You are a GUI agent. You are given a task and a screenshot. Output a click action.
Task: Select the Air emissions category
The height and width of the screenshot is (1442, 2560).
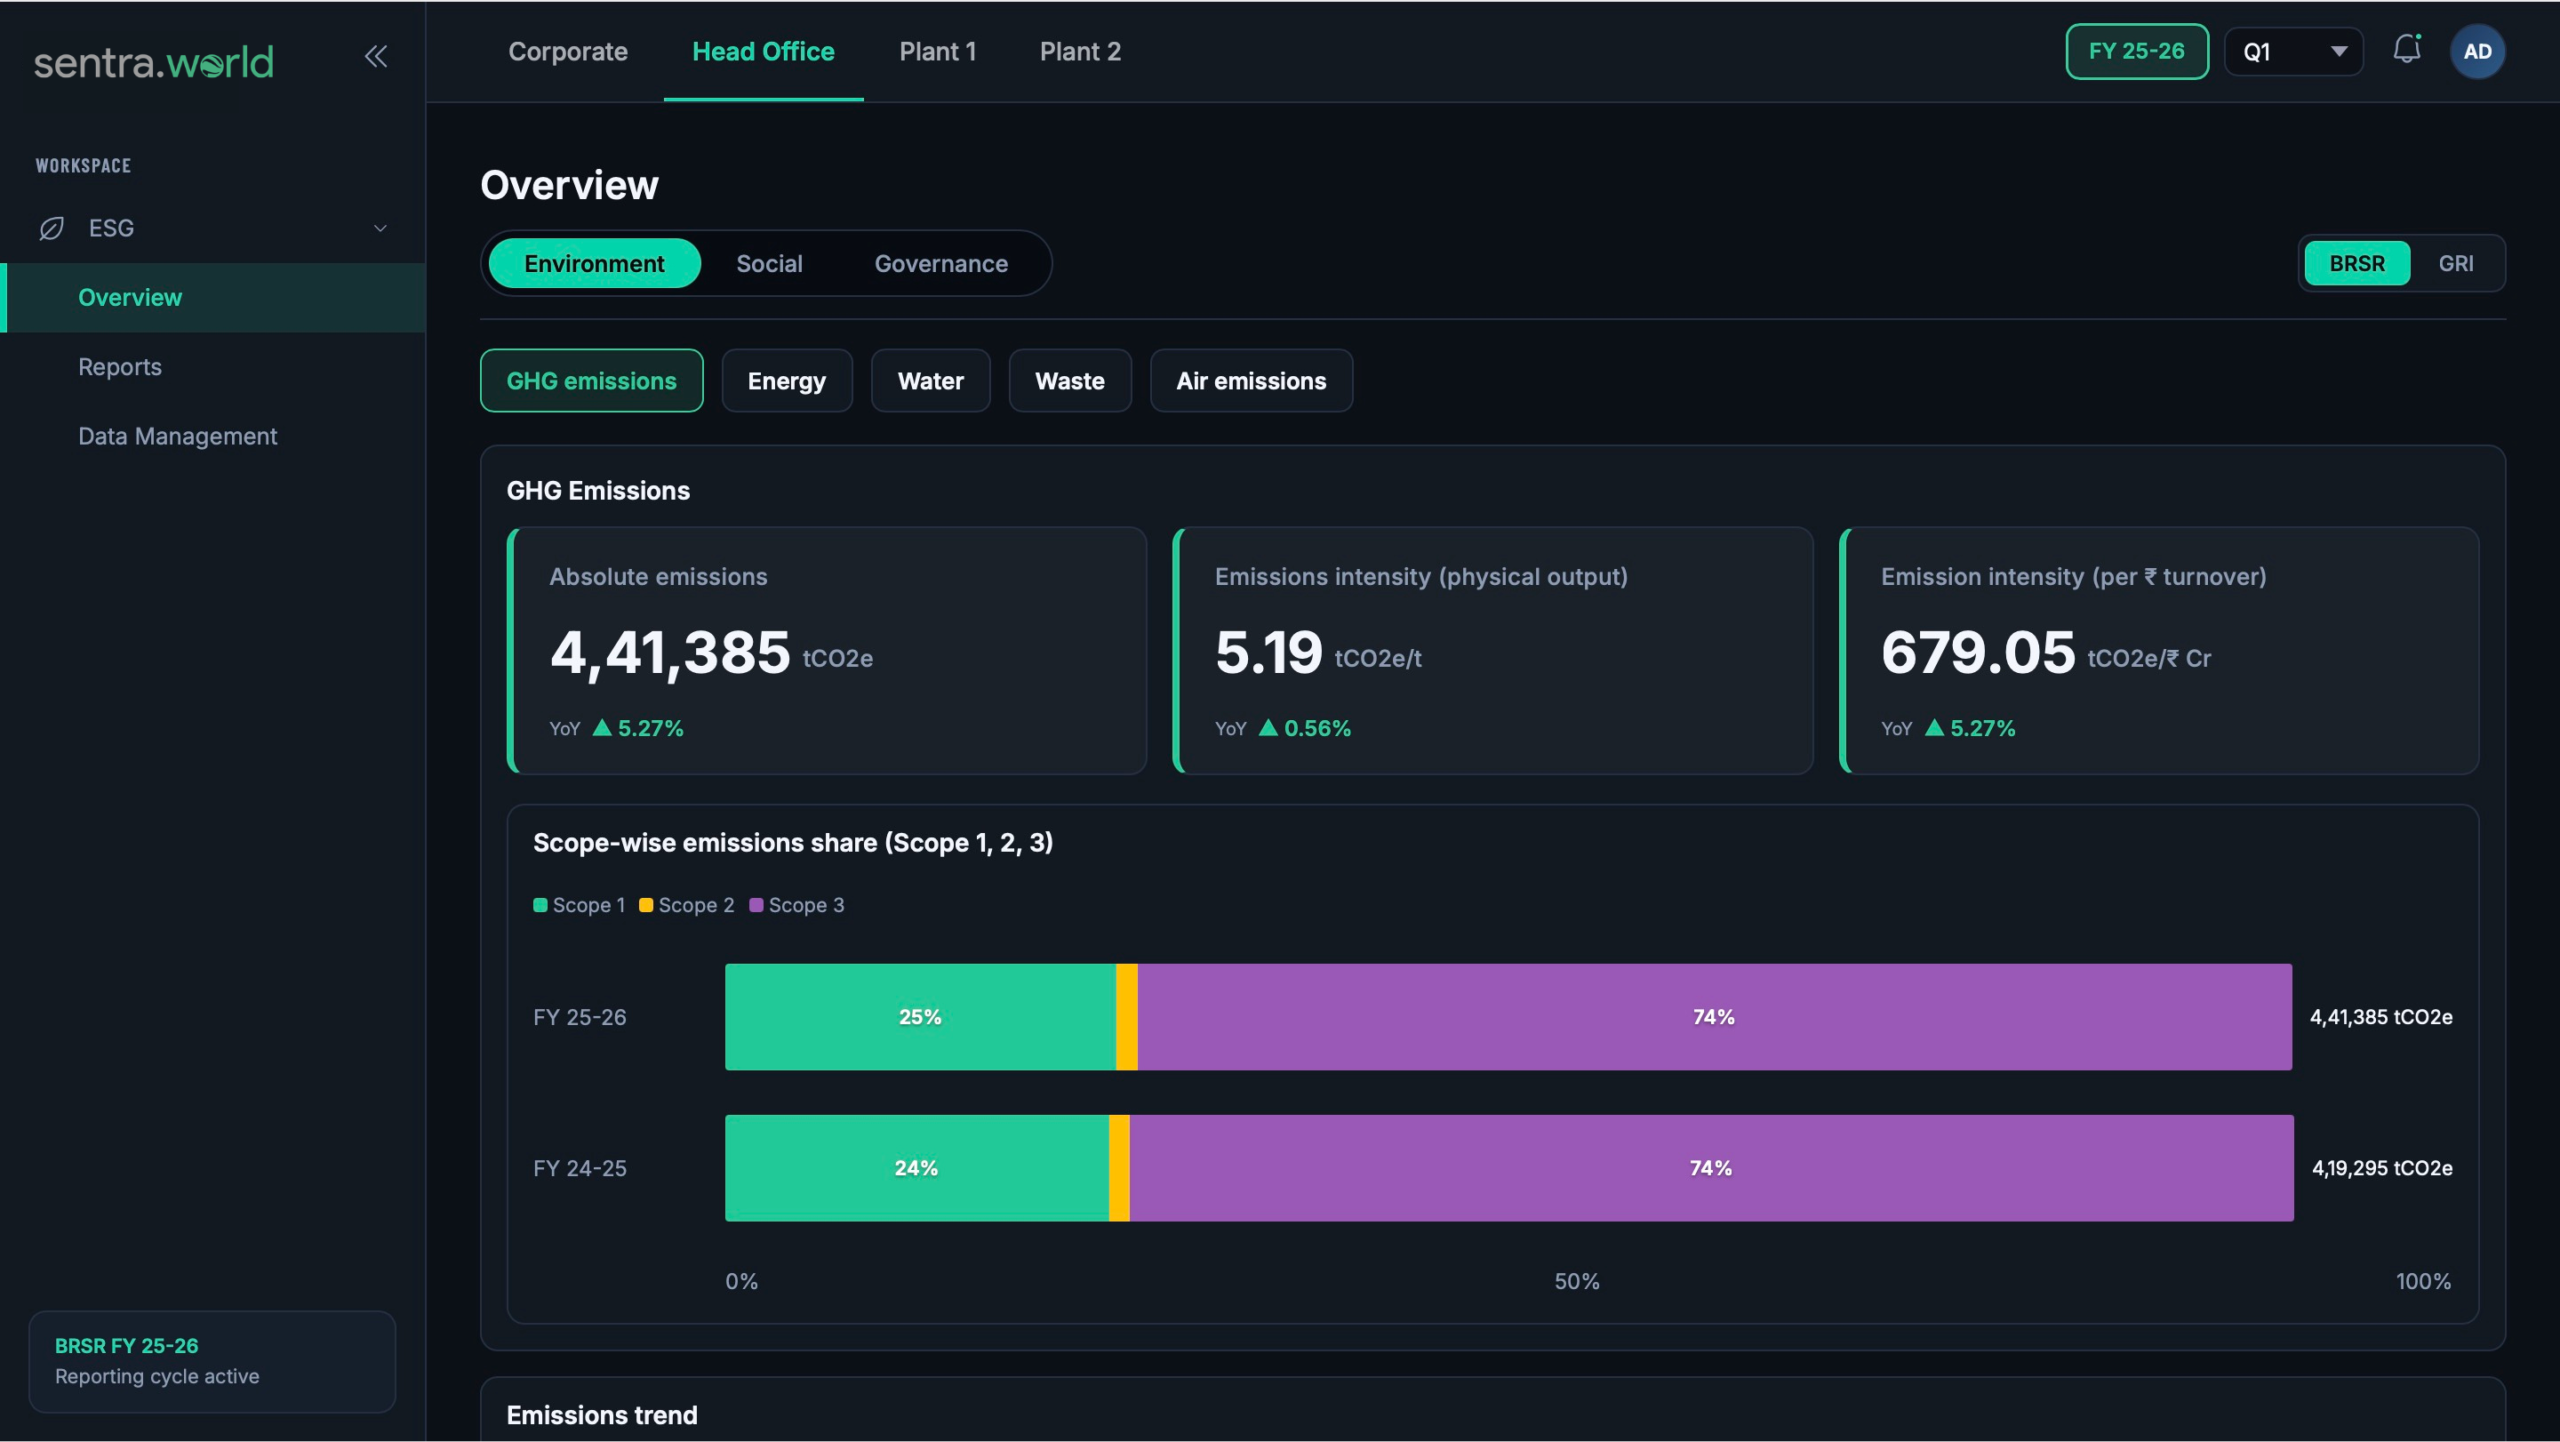point(1251,380)
